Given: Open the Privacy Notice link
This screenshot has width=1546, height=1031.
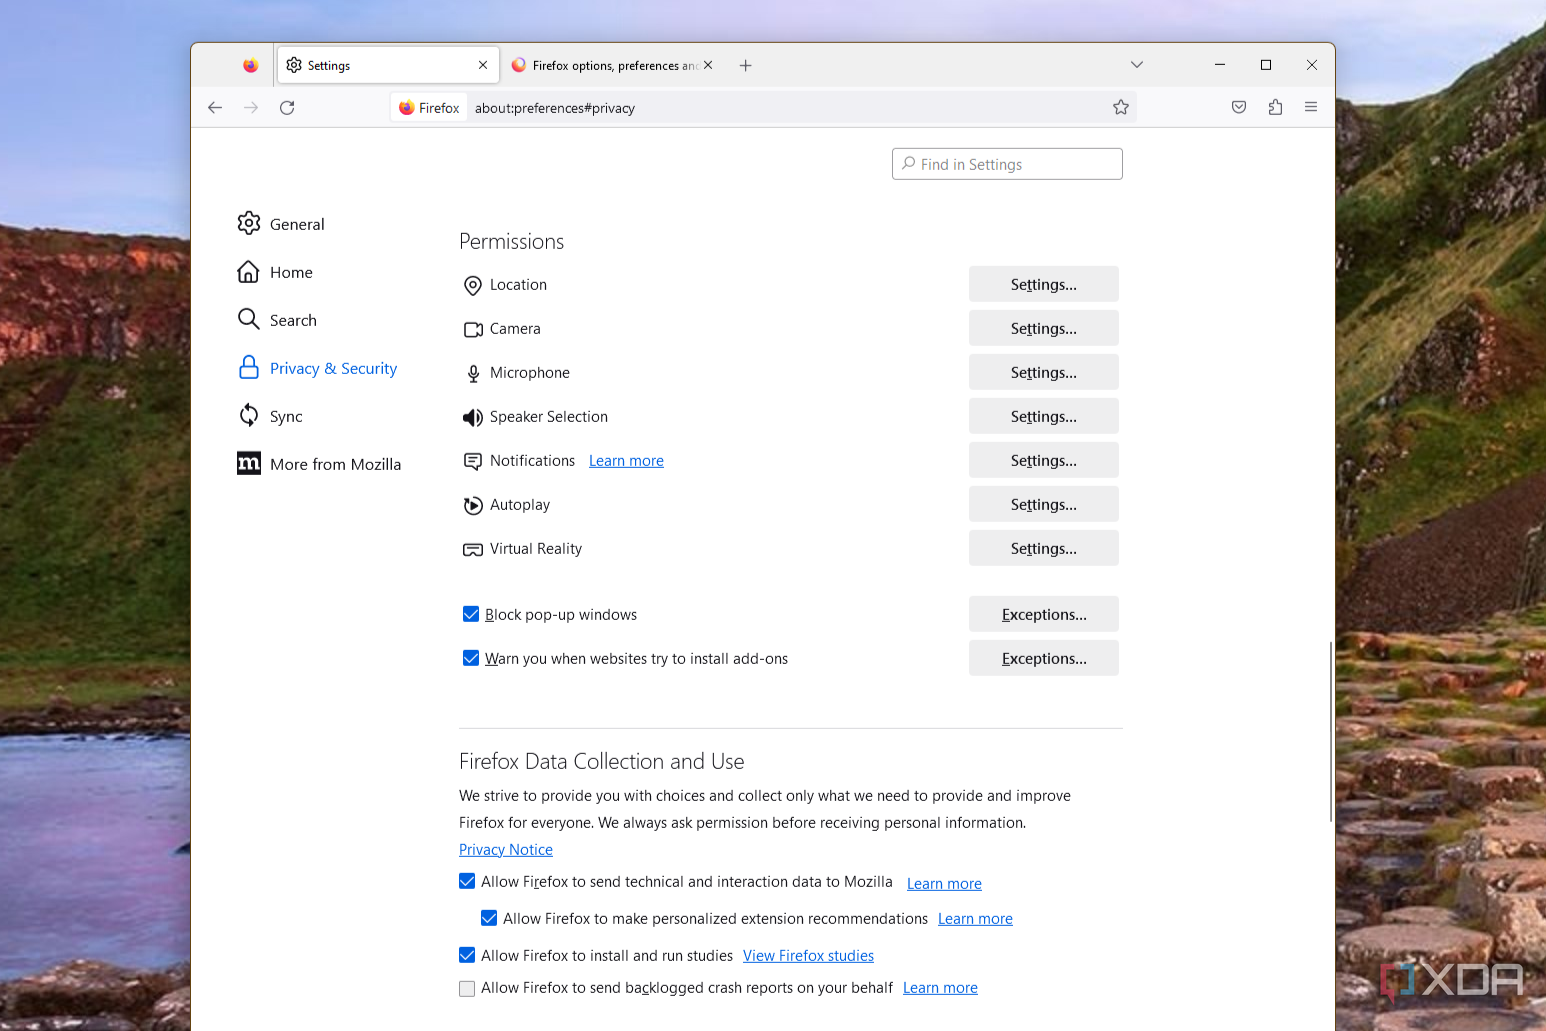Looking at the screenshot, I should pyautogui.click(x=506, y=850).
